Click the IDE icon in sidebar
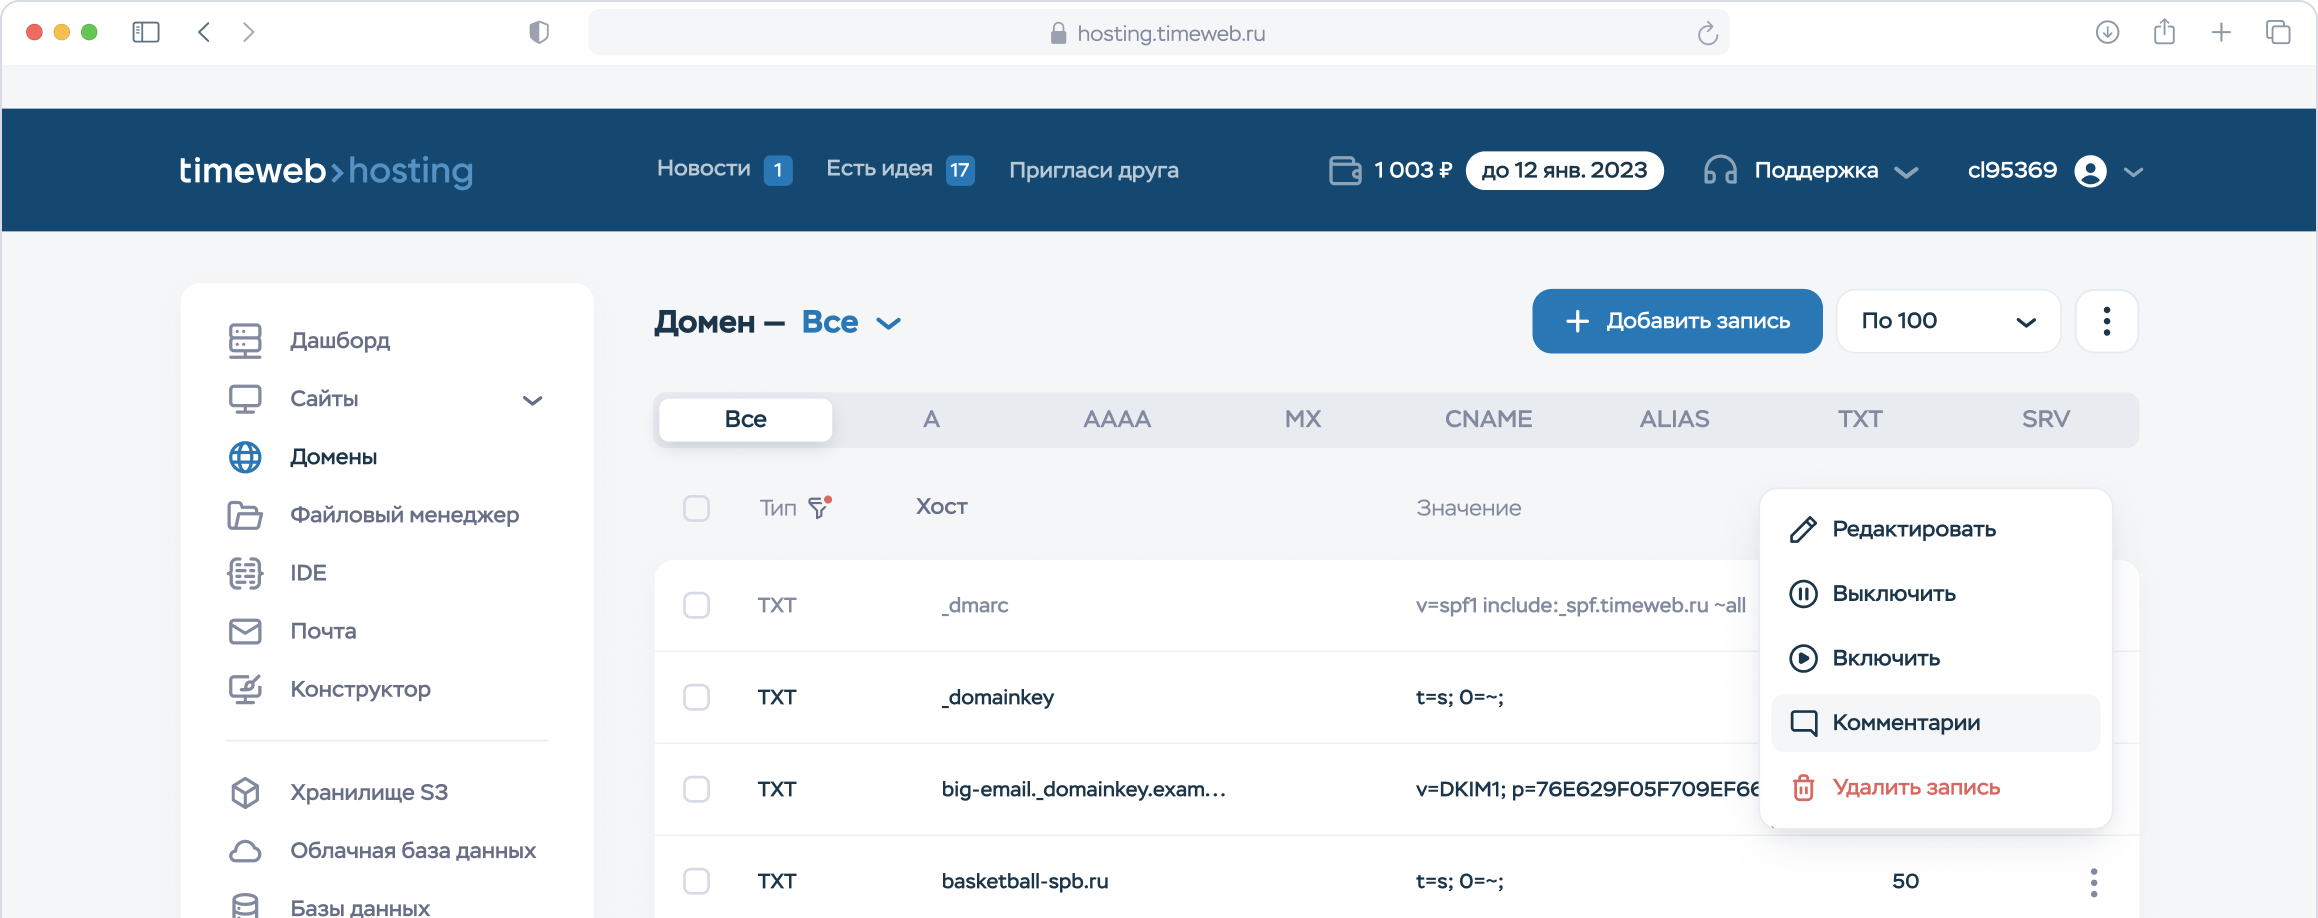2318x918 pixels. coord(245,573)
